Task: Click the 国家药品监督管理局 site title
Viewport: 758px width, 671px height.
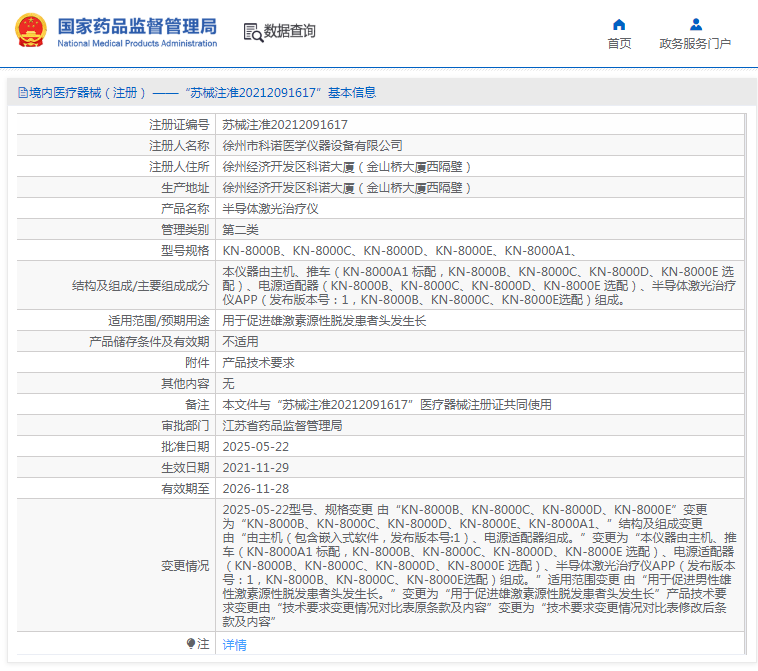Action: [x=136, y=25]
